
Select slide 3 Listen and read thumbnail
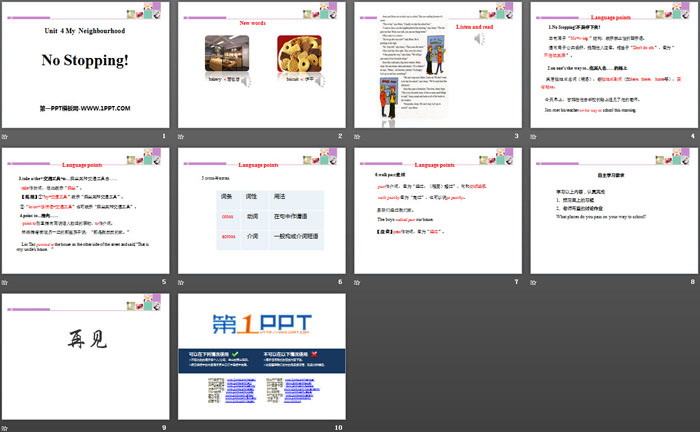pyautogui.click(x=438, y=65)
